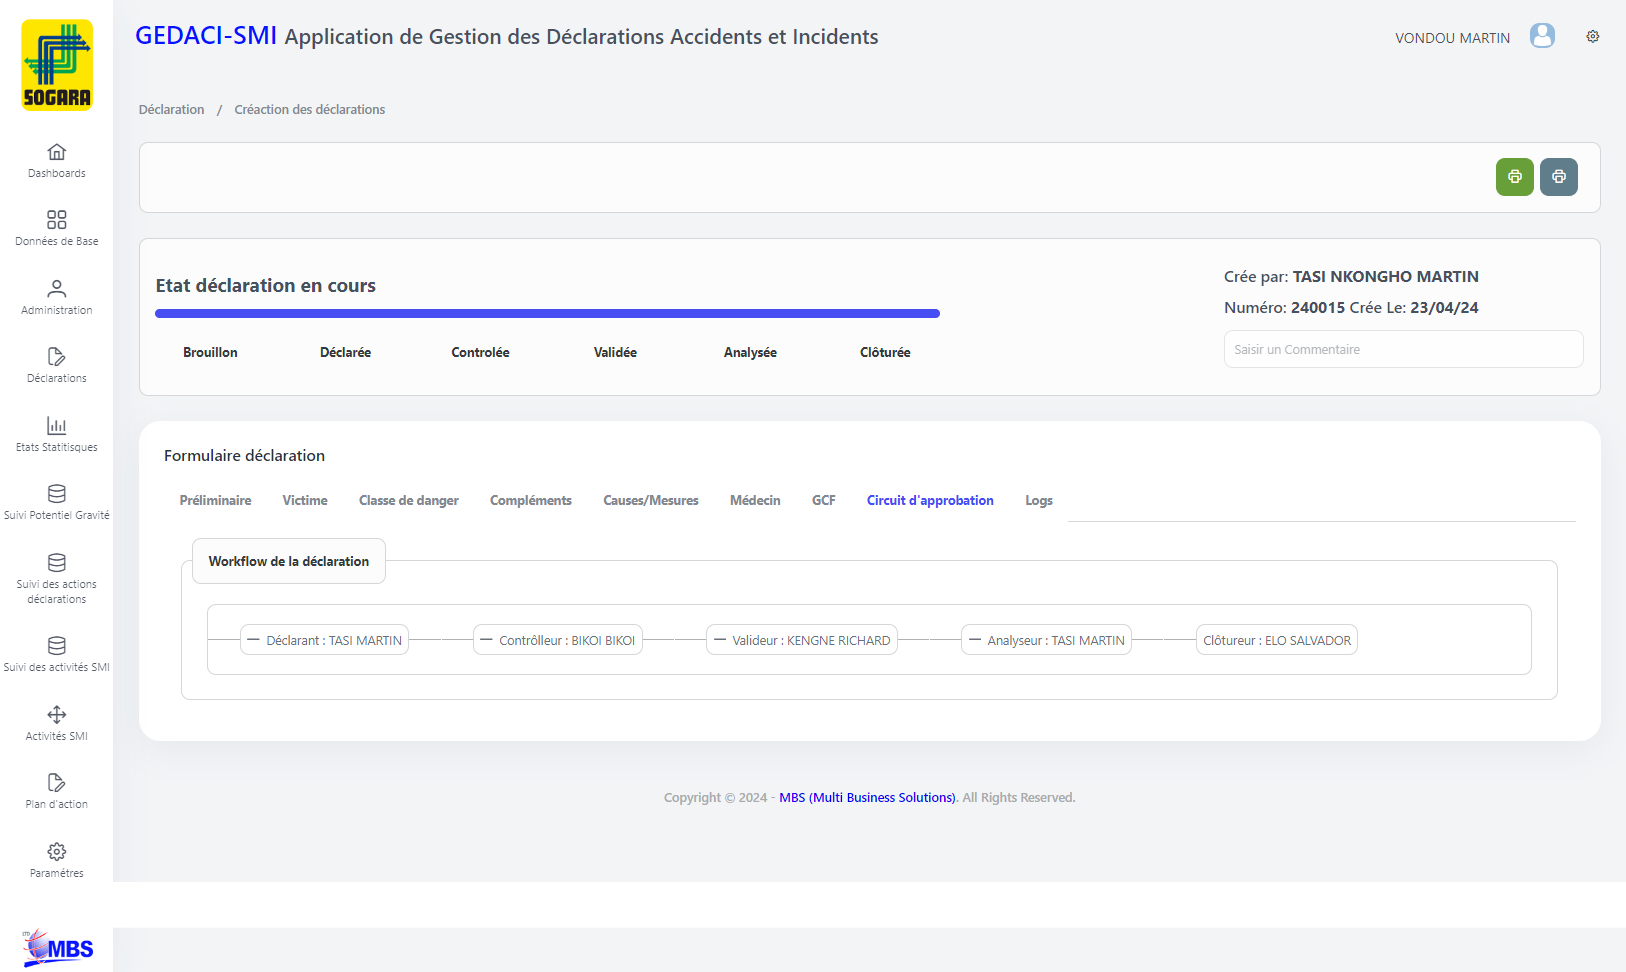Click the Controlée status step
The height and width of the screenshot is (972, 1626).
(x=480, y=352)
